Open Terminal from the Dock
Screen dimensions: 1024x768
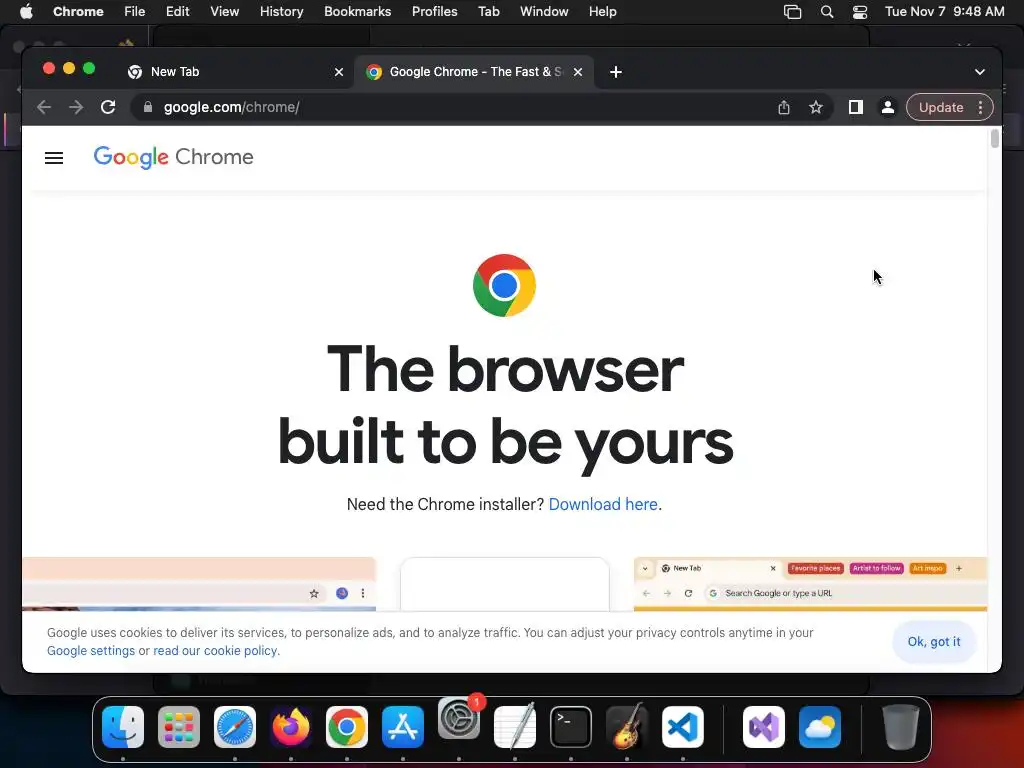pyautogui.click(x=571, y=727)
